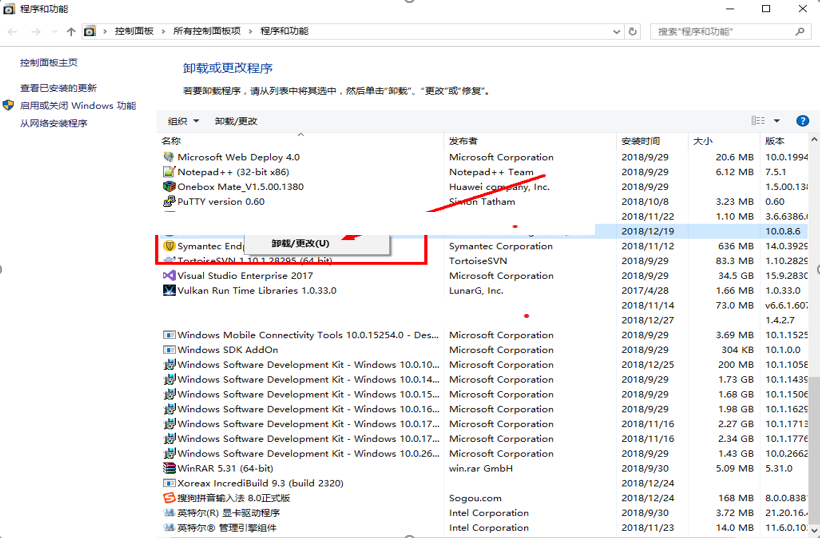Open the 组织 dropdown menu
Viewport: 820px width, 538px height.
(x=183, y=121)
